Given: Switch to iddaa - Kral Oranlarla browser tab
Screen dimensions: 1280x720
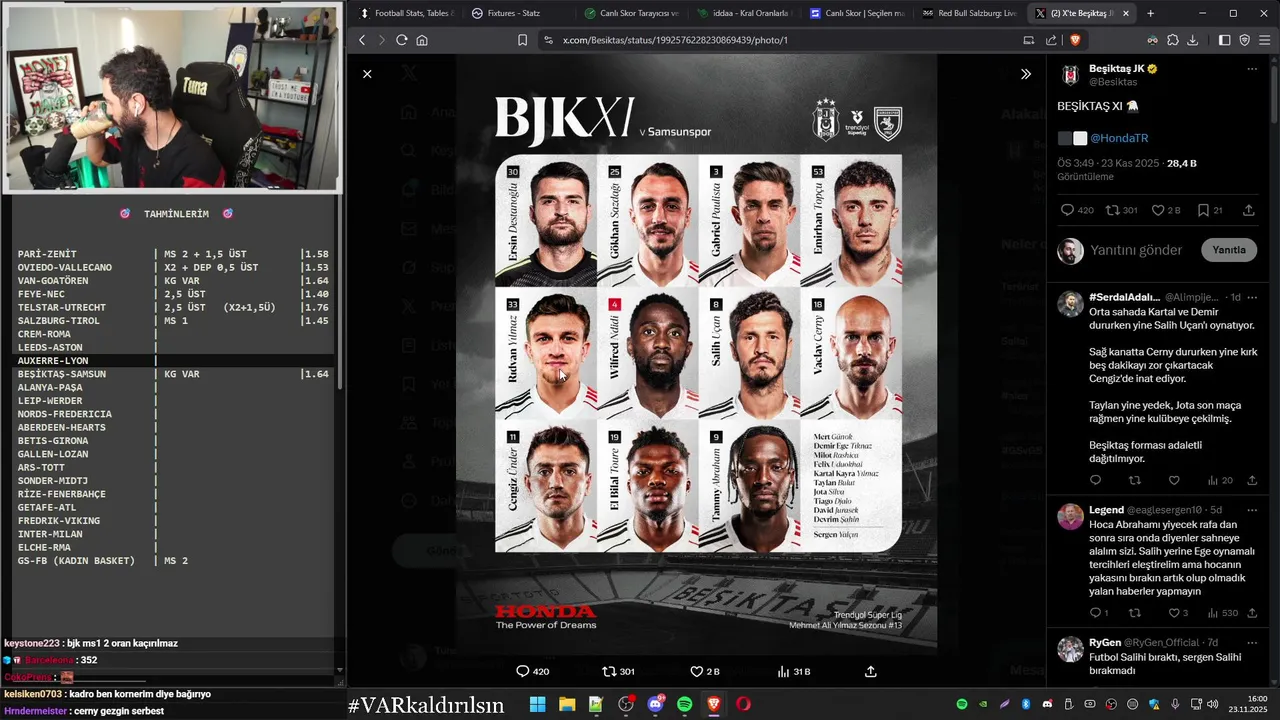Looking at the screenshot, I should (743, 13).
